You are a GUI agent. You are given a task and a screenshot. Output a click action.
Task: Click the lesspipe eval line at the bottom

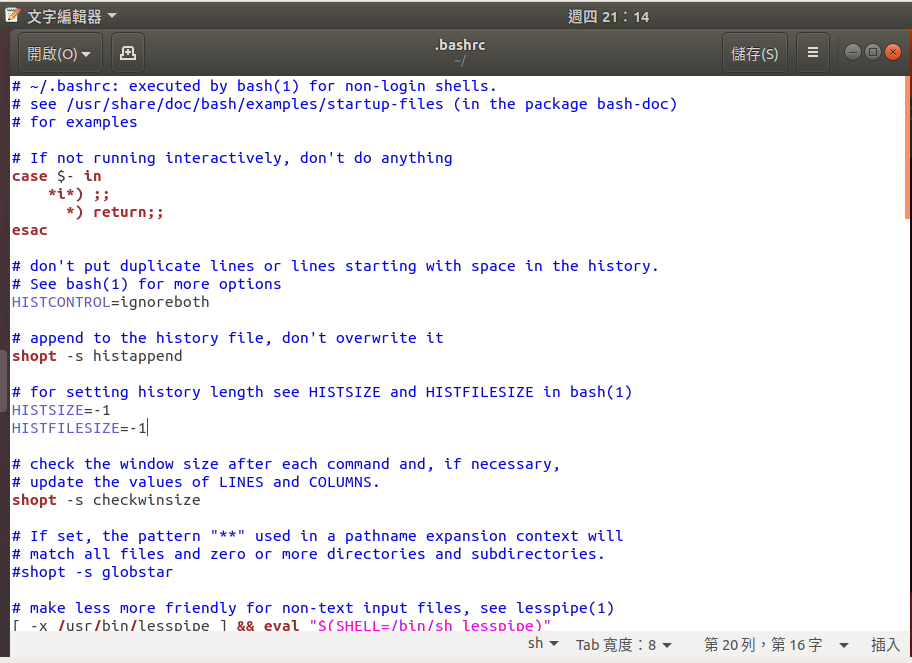click(282, 626)
